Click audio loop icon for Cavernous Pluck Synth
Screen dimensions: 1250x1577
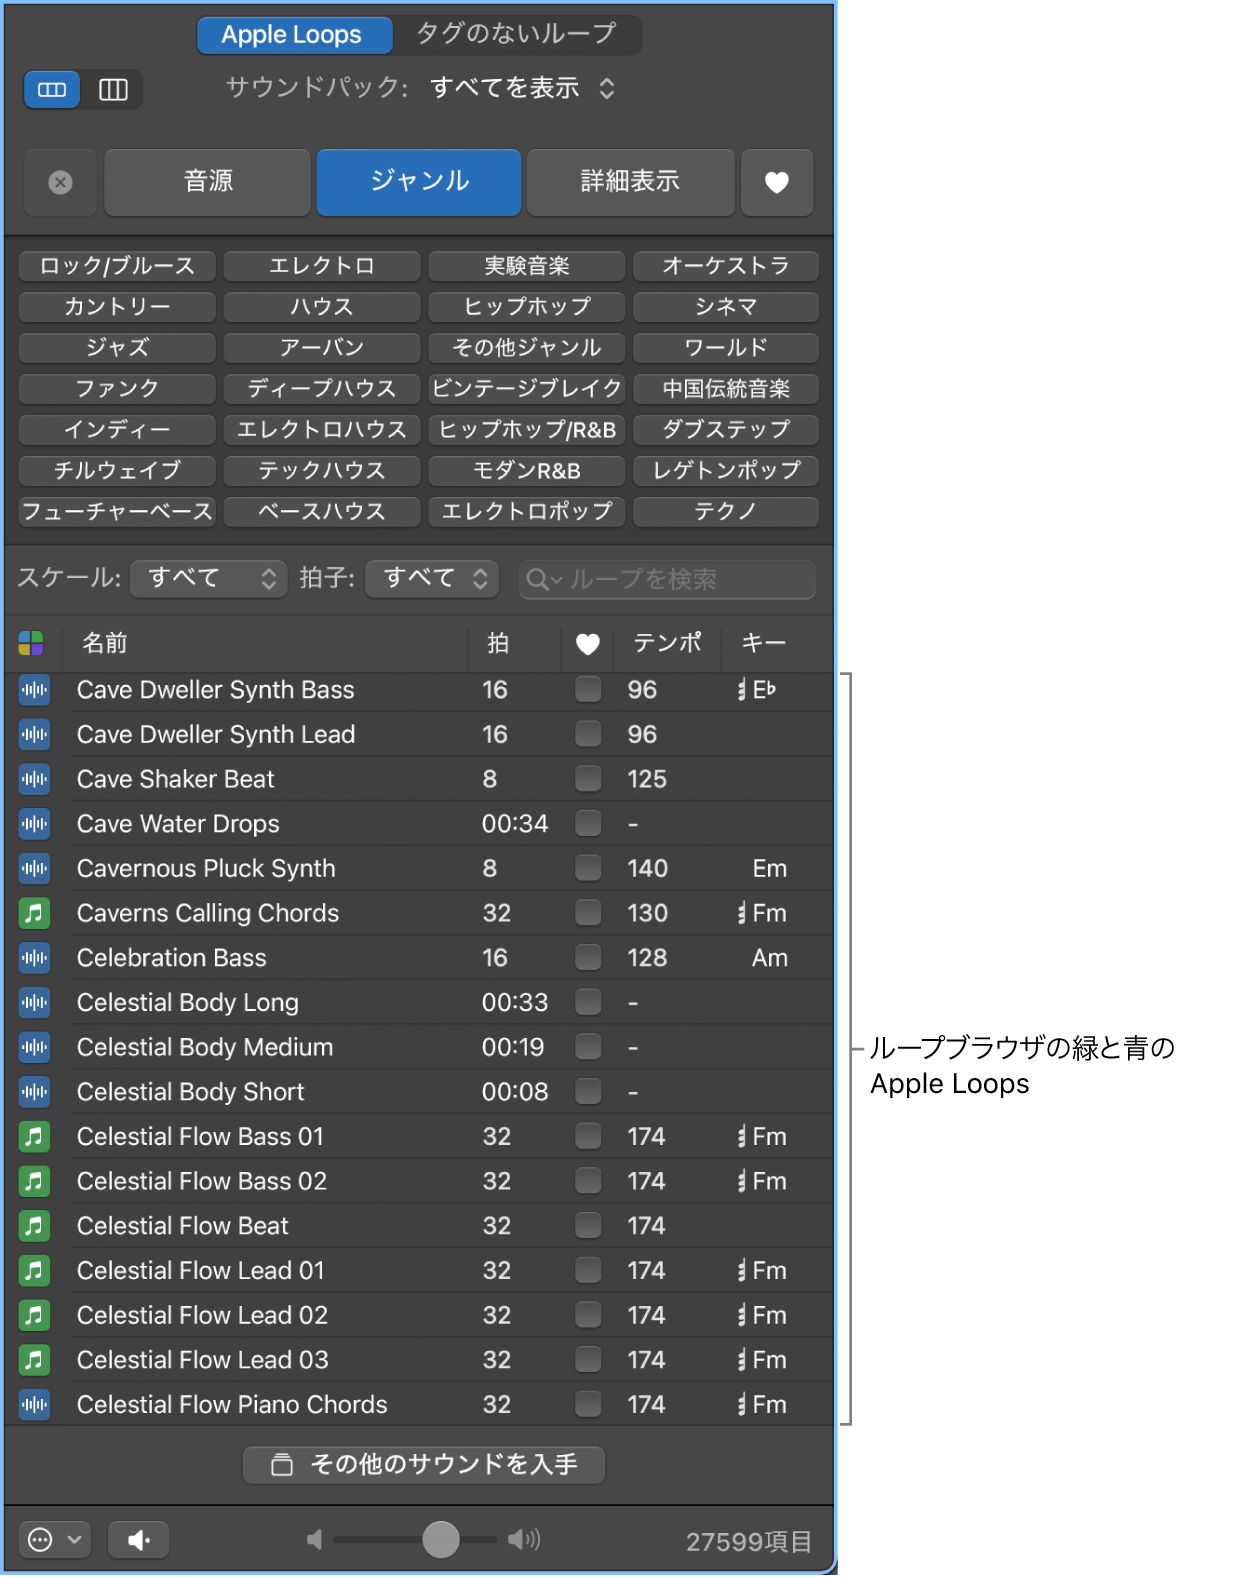click(x=34, y=869)
